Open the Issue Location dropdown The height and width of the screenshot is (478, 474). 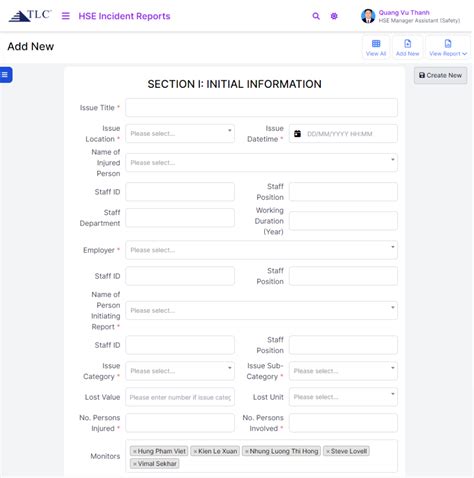[180, 134]
